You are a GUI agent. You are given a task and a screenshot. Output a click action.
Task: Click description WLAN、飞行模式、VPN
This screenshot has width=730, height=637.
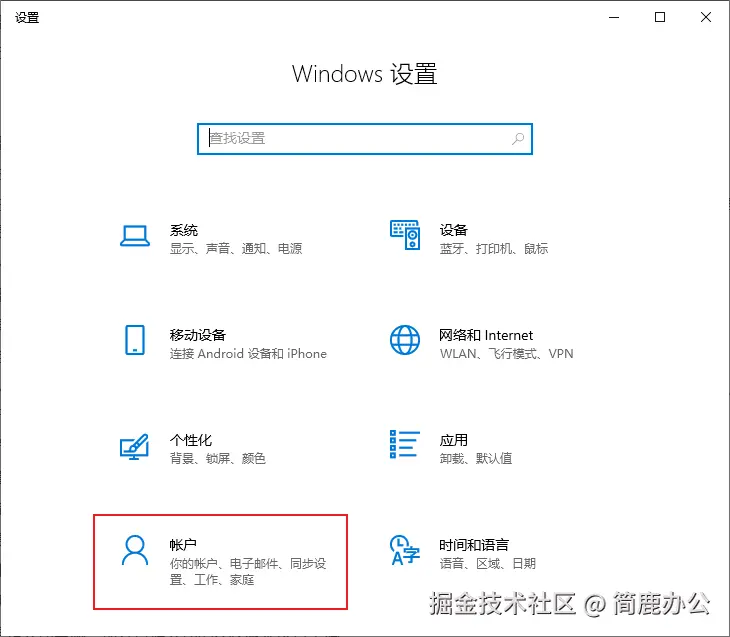click(507, 353)
